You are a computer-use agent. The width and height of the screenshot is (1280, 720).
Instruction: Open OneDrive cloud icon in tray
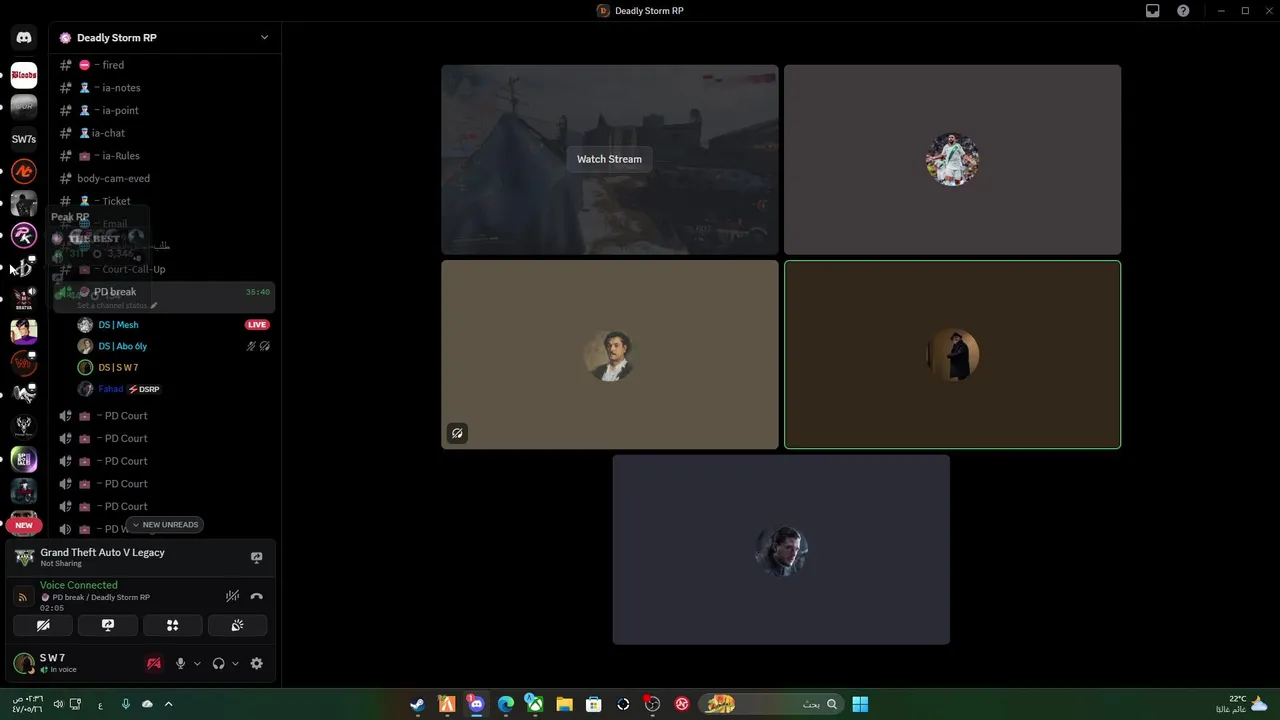pyautogui.click(x=147, y=704)
